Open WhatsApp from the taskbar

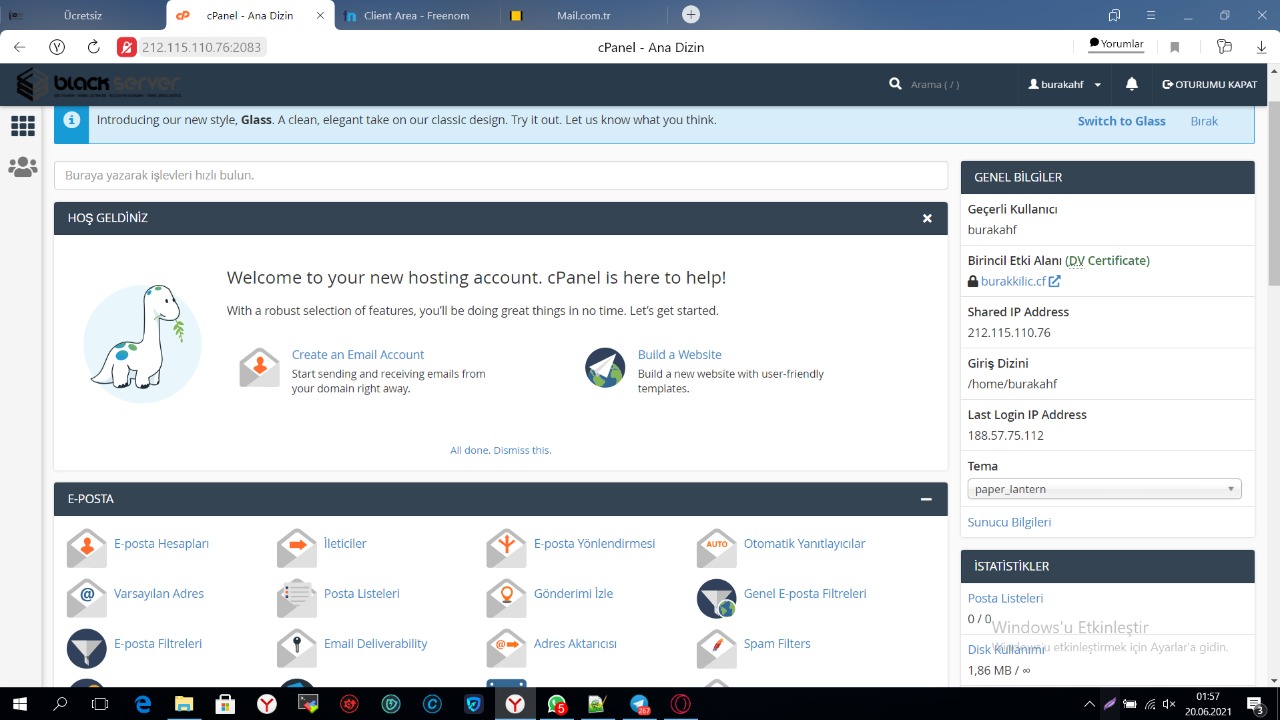(557, 704)
